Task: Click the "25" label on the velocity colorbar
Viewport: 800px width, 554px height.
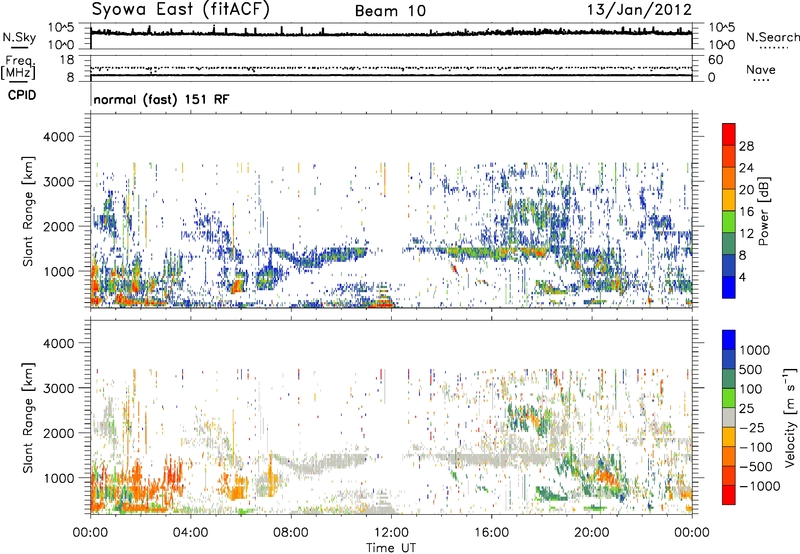Action: pos(747,409)
